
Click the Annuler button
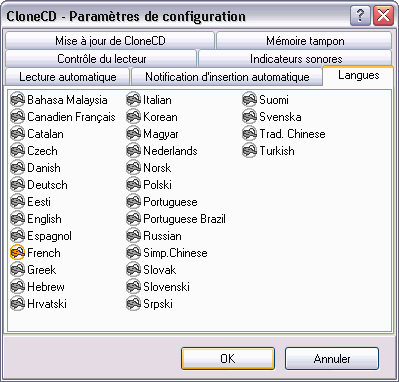332,359
